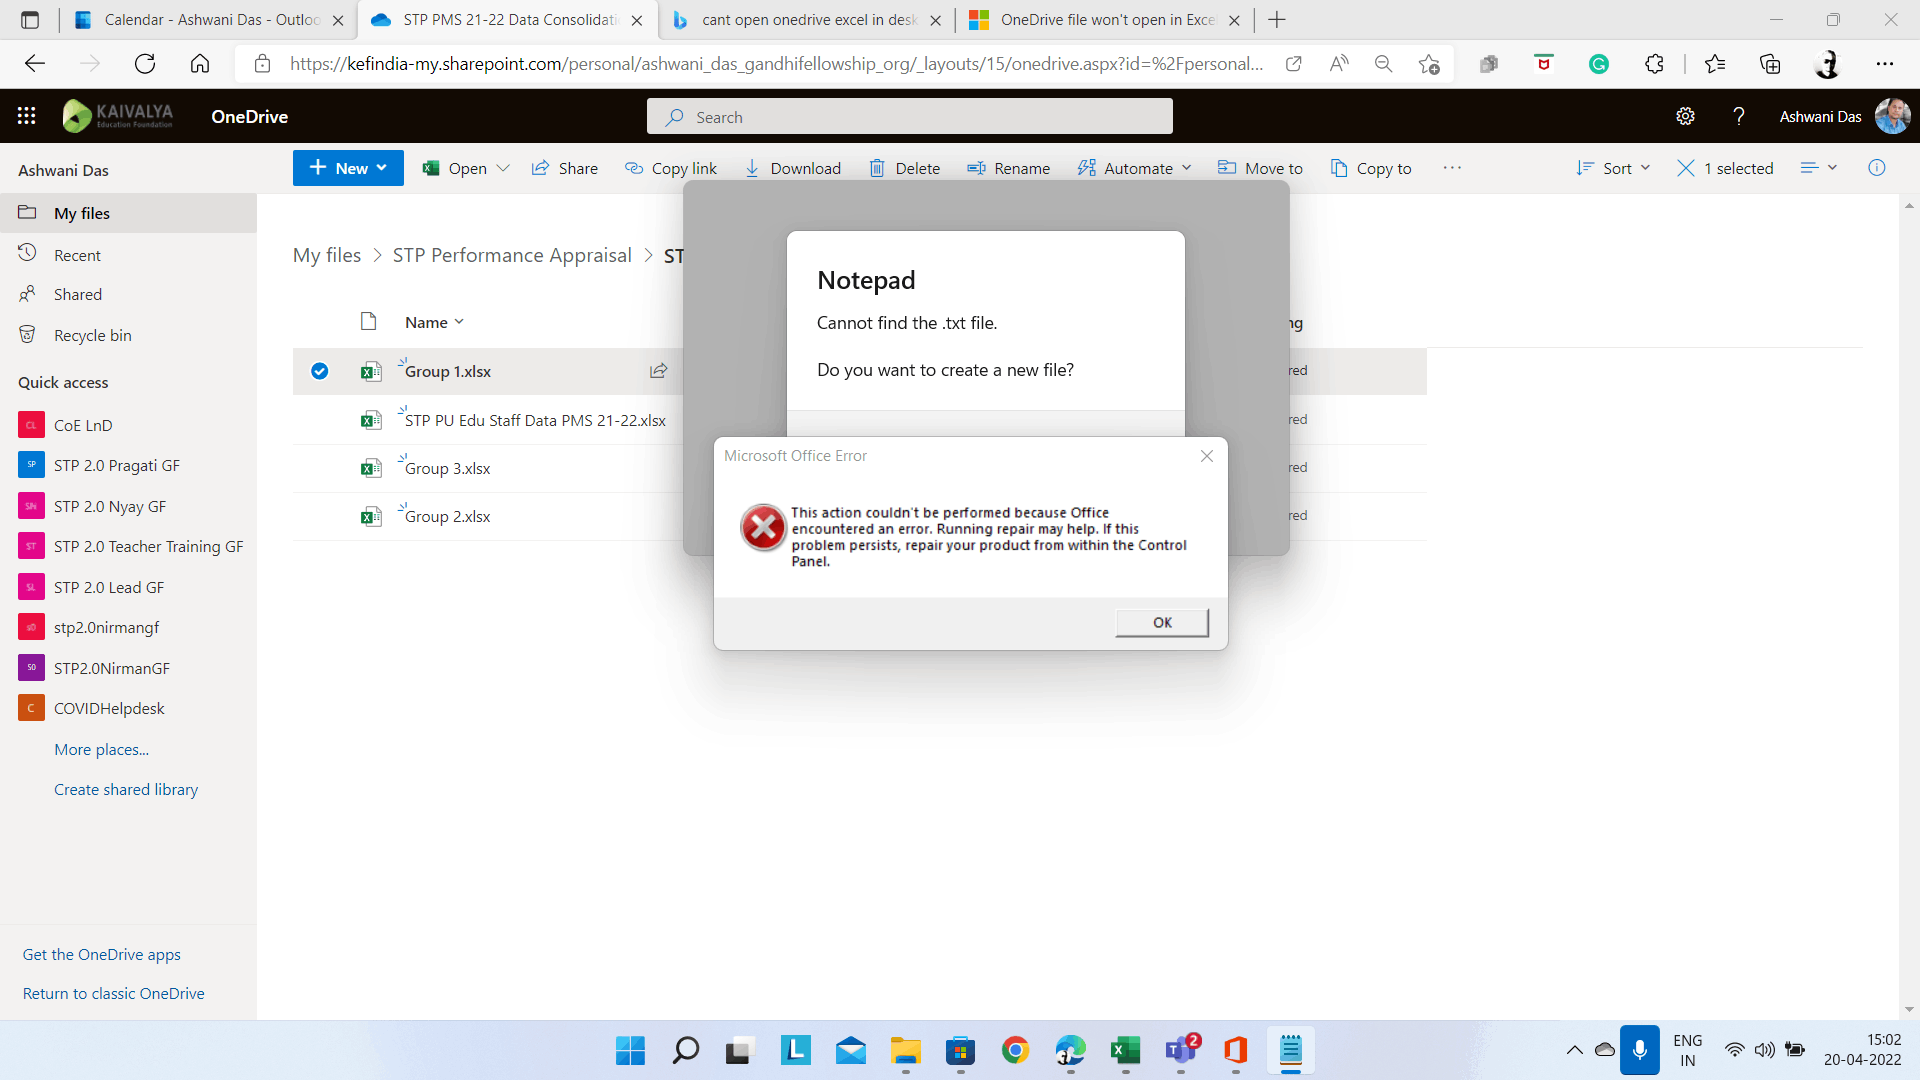Switch to OneDrive file won't open tab
This screenshot has height=1080, width=1920.
[x=1105, y=20]
